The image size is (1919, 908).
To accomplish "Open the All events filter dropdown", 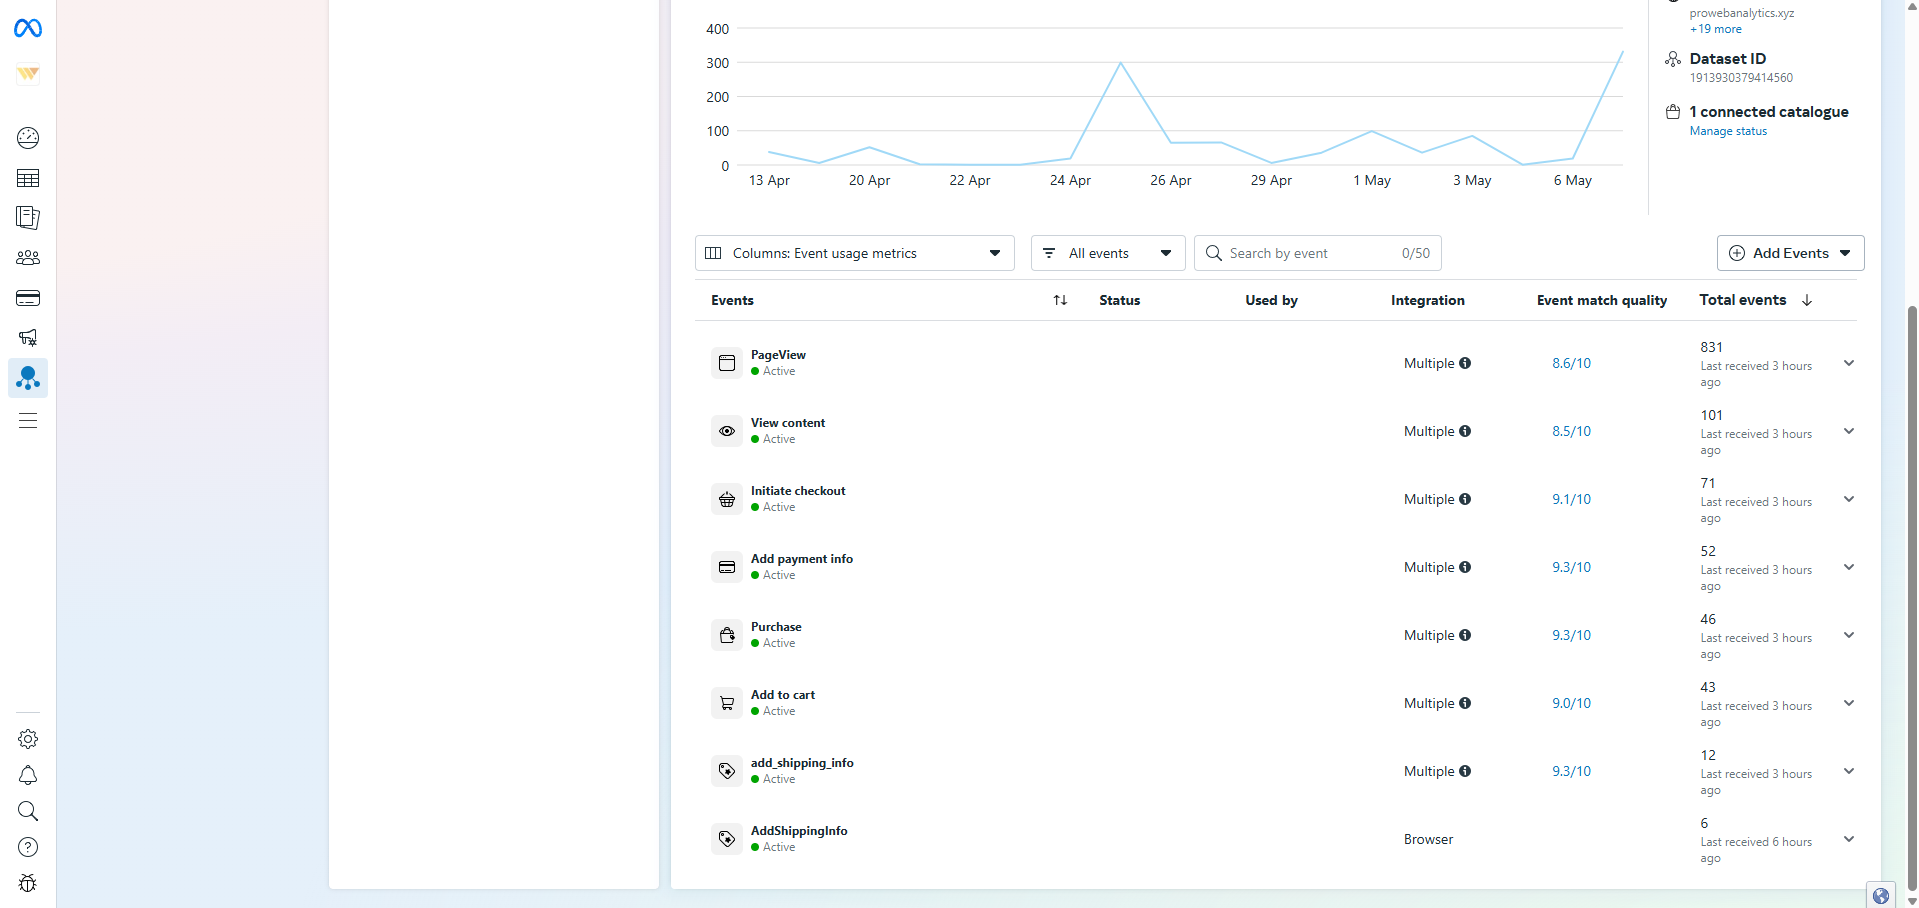I will (1107, 253).
